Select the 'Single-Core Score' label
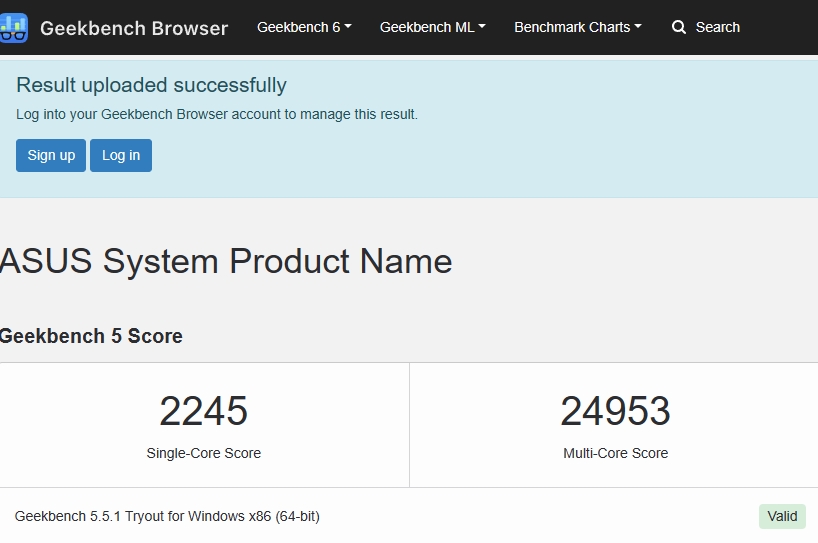Viewport: 818px width, 543px height. (203, 453)
